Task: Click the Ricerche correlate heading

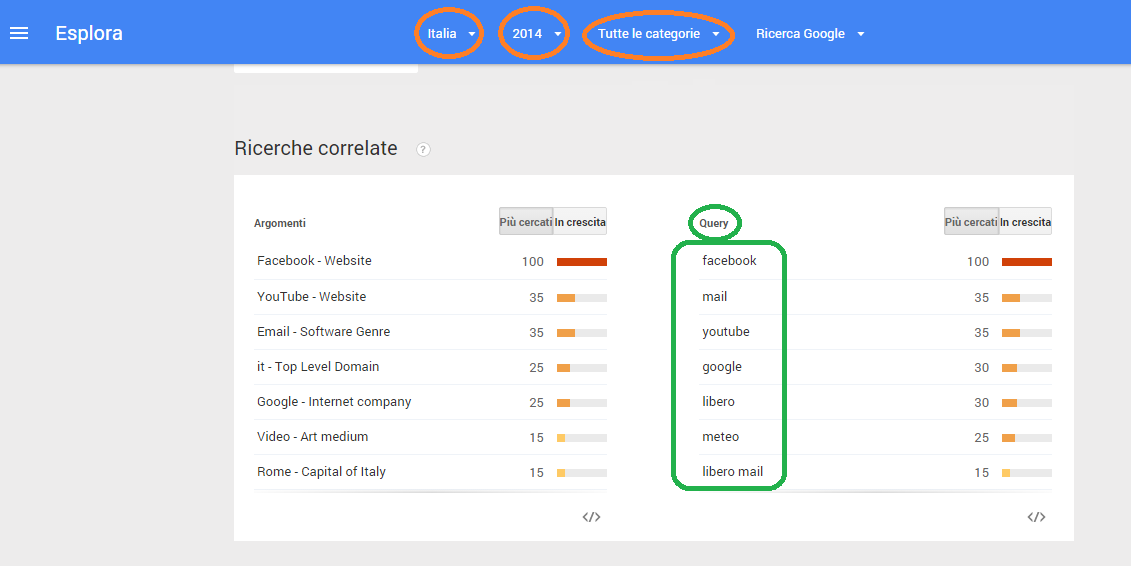Action: pos(316,148)
